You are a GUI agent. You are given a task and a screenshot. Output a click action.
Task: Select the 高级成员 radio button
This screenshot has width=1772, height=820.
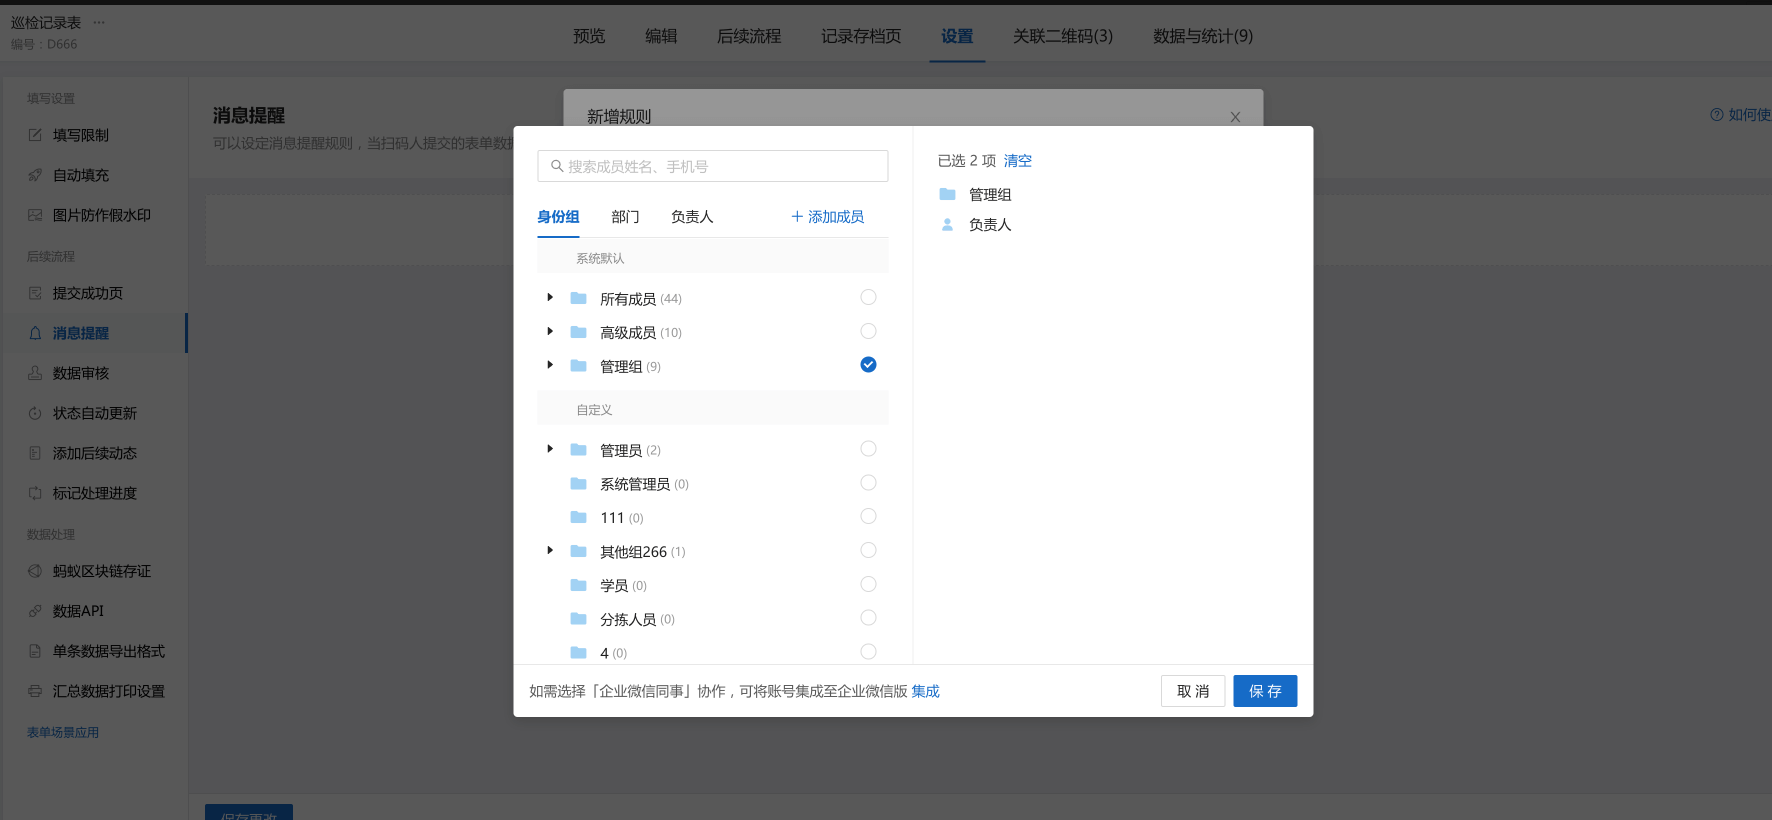pyautogui.click(x=868, y=331)
